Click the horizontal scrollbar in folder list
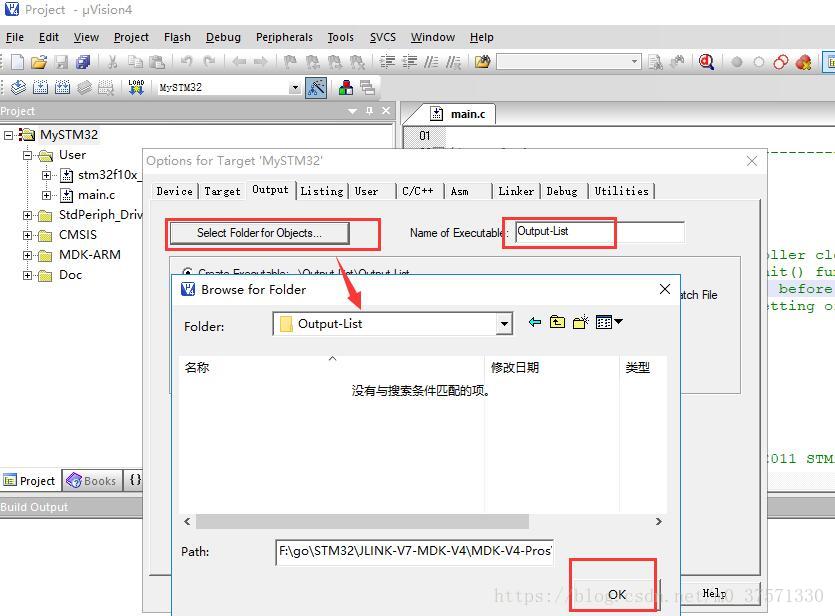This screenshot has width=835, height=616. pos(362,521)
